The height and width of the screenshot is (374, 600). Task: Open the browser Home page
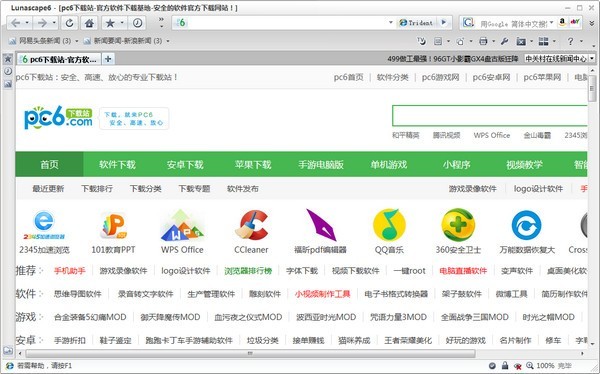pos(90,23)
